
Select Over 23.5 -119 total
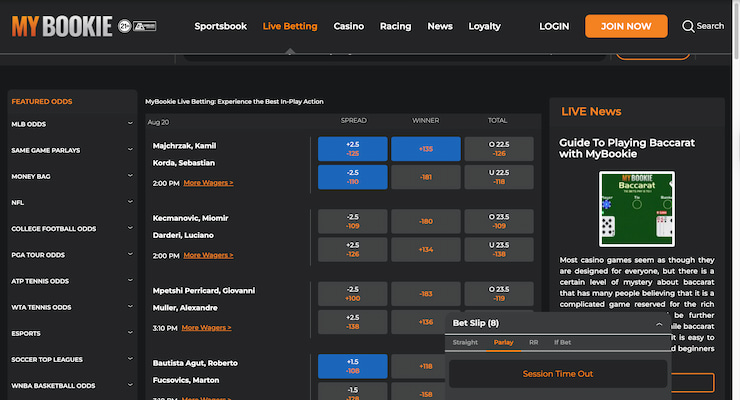[x=499, y=294]
